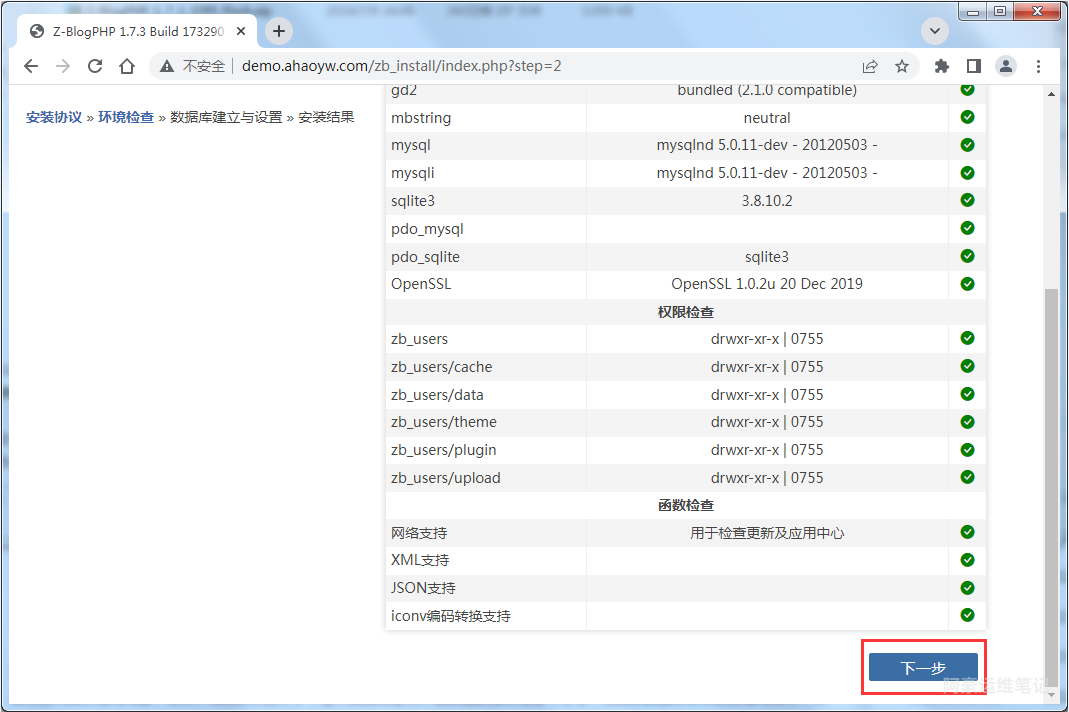Go to the home page icon
Viewport: 1069px width, 712px height.
click(127, 66)
